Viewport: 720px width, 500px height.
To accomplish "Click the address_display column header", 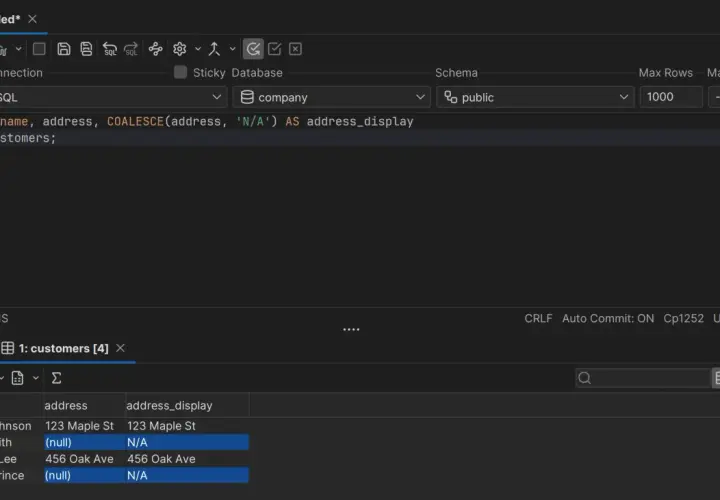I will point(187,405).
